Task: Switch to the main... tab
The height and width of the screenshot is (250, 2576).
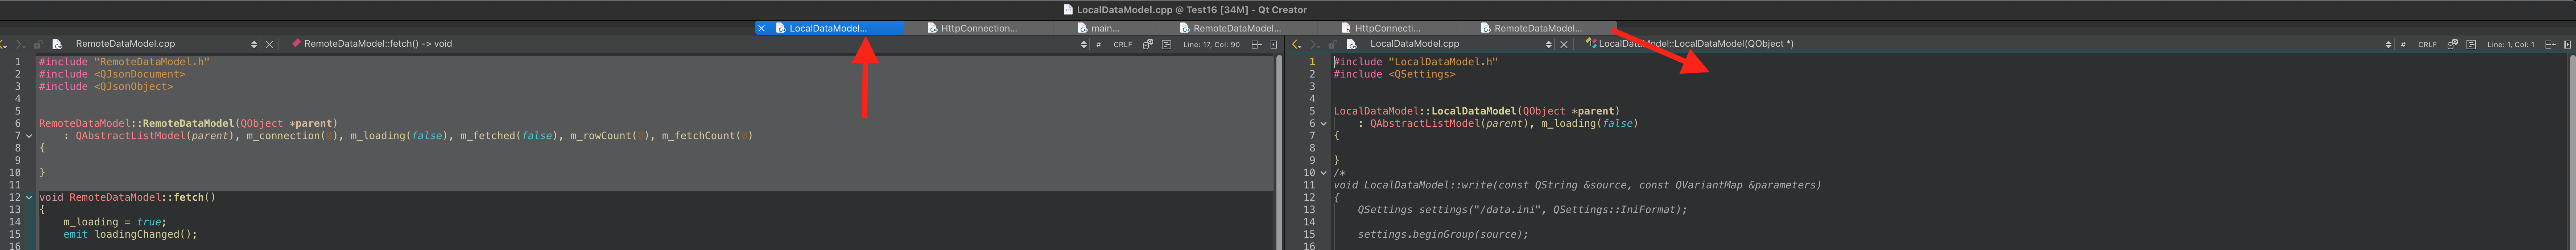Action: [x=1105, y=28]
